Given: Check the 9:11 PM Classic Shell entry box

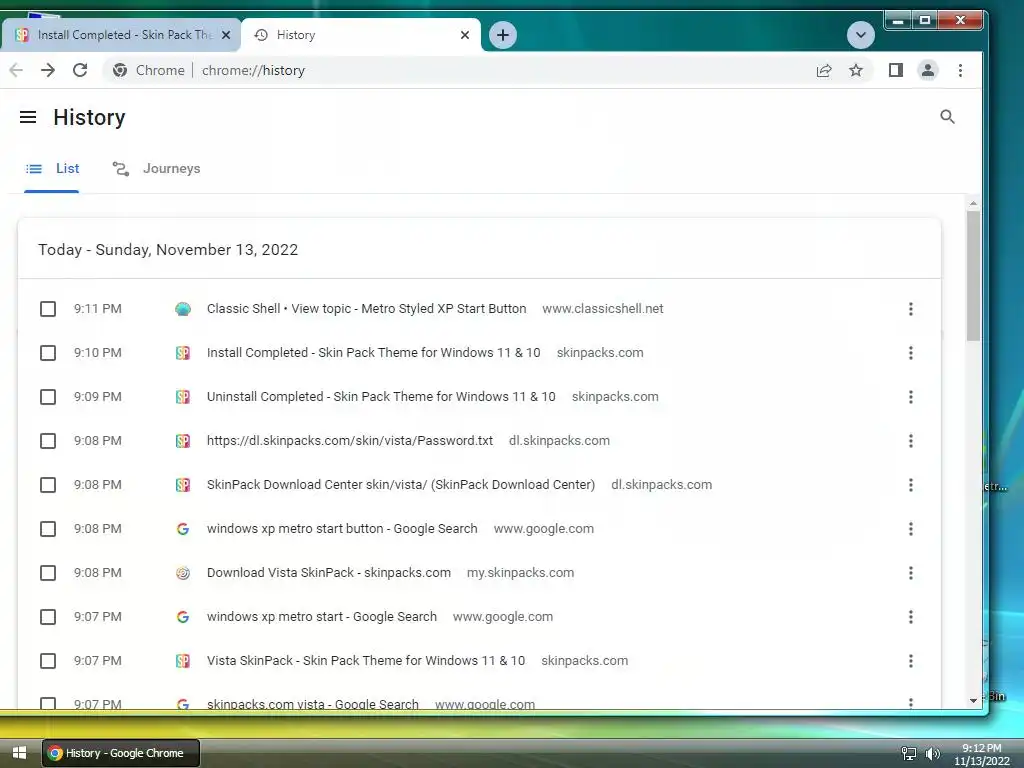Looking at the screenshot, I should [48, 309].
